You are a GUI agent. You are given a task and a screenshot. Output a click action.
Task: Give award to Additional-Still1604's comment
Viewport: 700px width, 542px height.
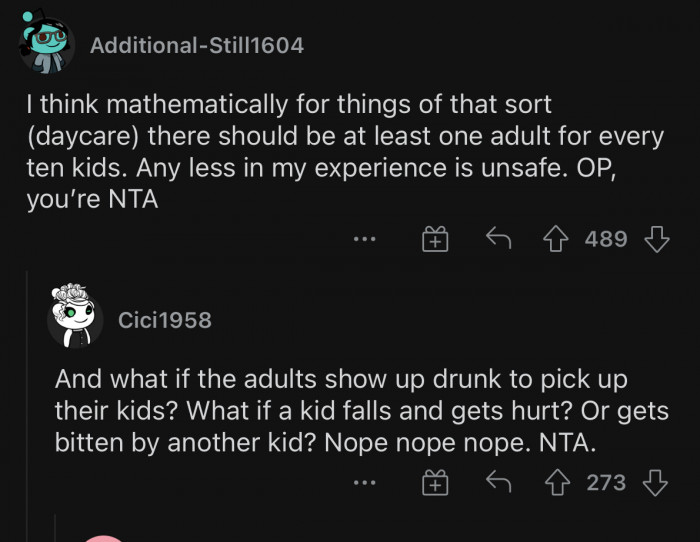click(x=435, y=239)
